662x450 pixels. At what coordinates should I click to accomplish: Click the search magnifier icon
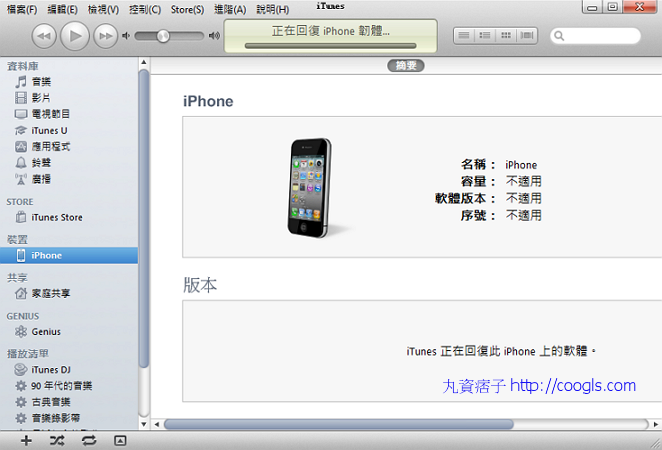(x=559, y=36)
